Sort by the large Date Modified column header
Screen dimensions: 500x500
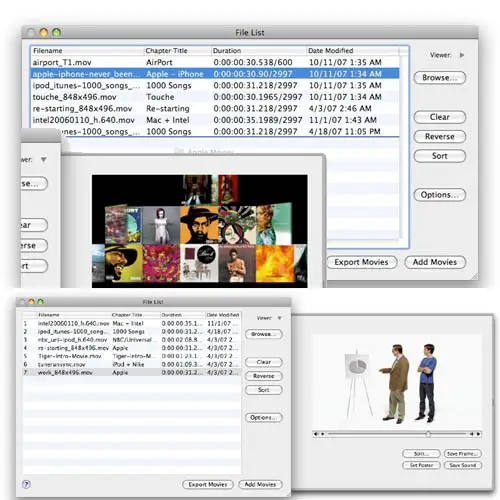point(352,51)
